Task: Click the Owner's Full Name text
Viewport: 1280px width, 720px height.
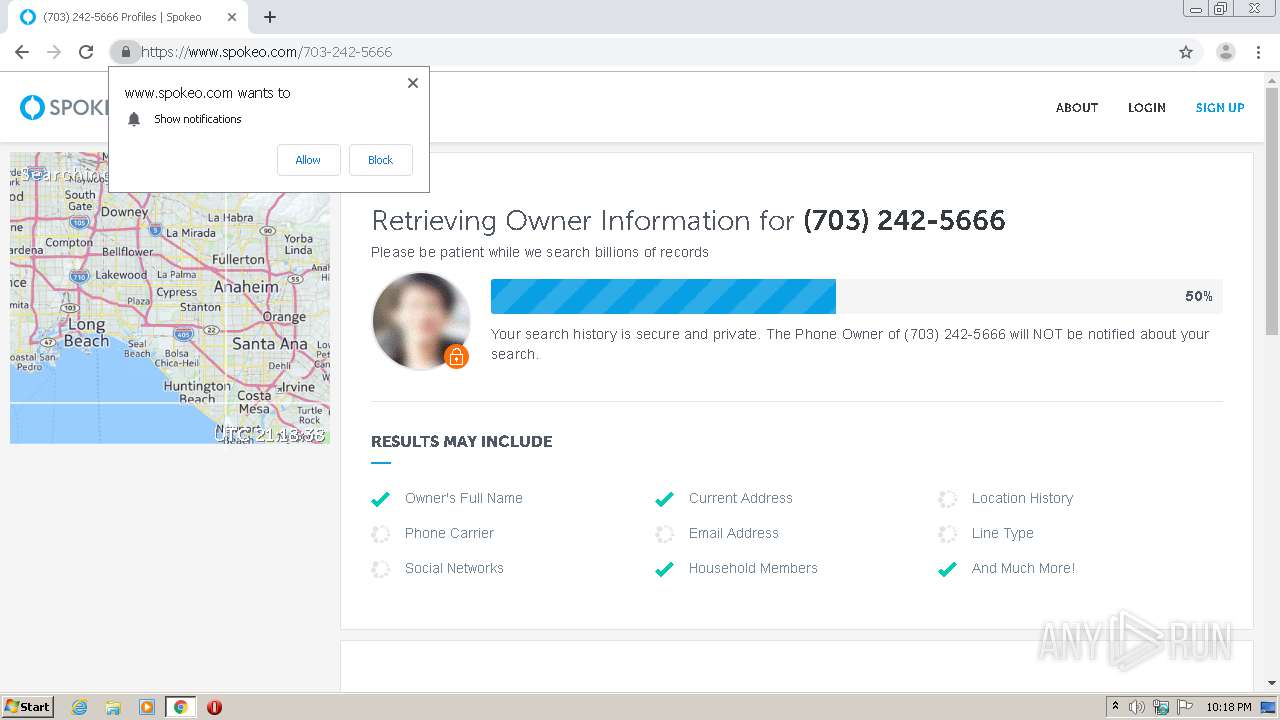Action: pyautogui.click(x=464, y=498)
